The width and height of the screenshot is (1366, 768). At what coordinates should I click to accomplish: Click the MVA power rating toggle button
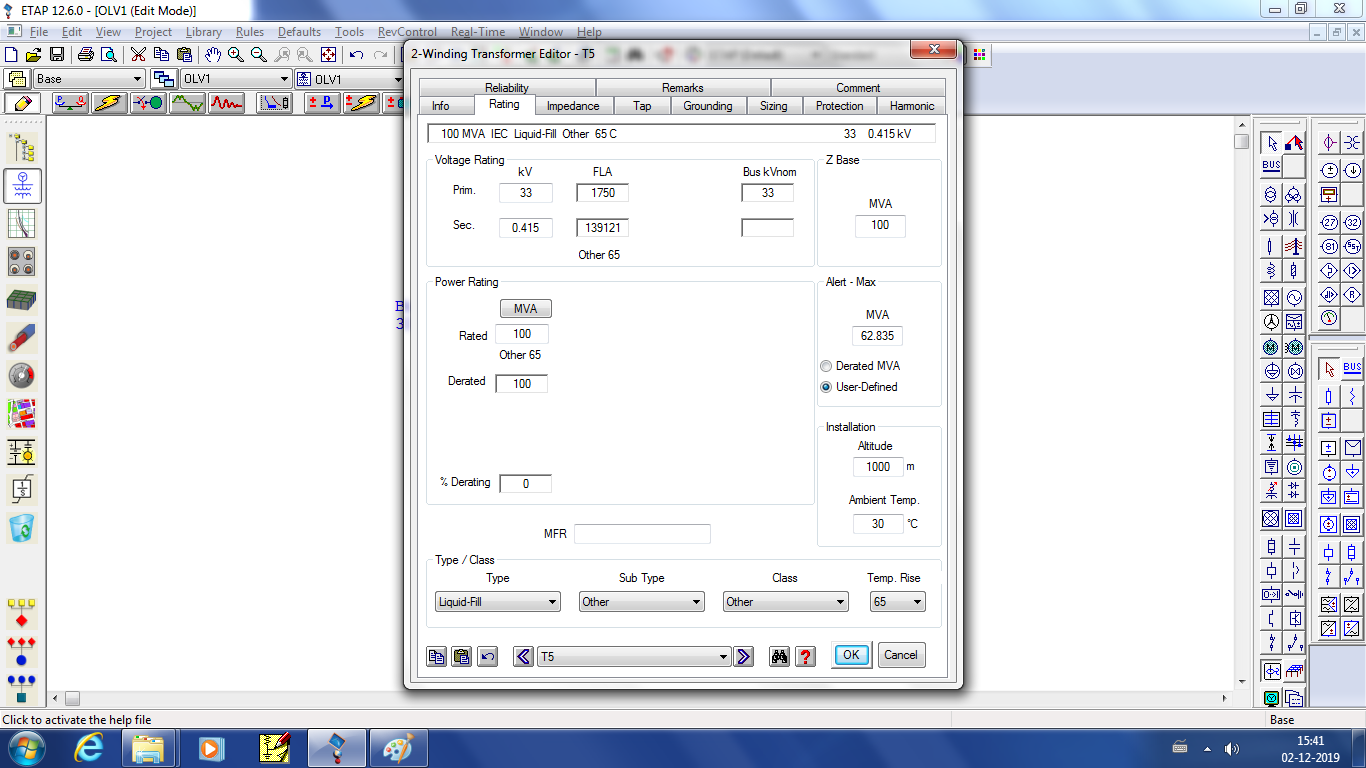point(525,308)
